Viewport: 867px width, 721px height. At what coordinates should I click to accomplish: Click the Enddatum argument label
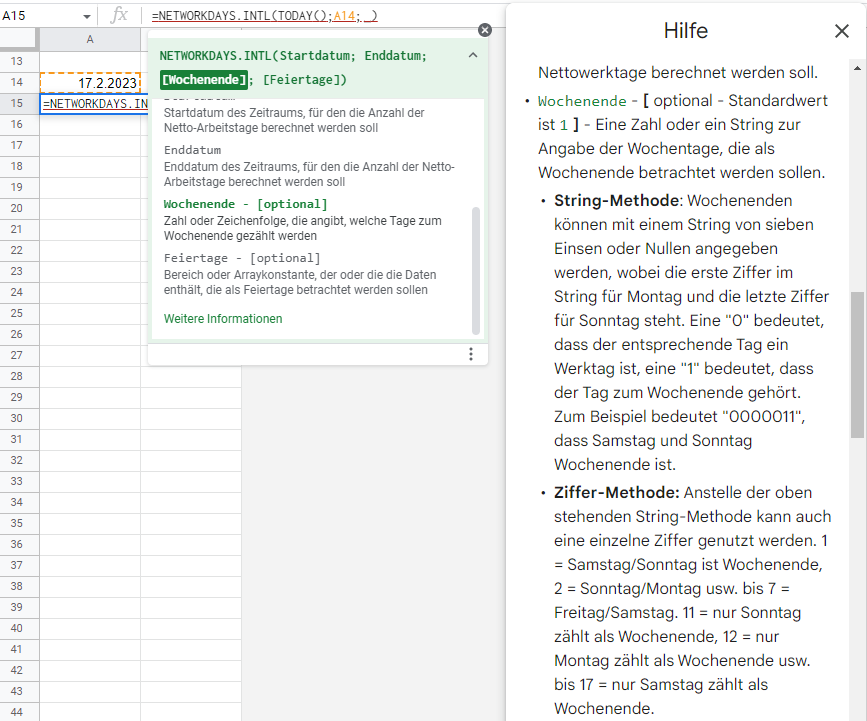click(x=192, y=150)
